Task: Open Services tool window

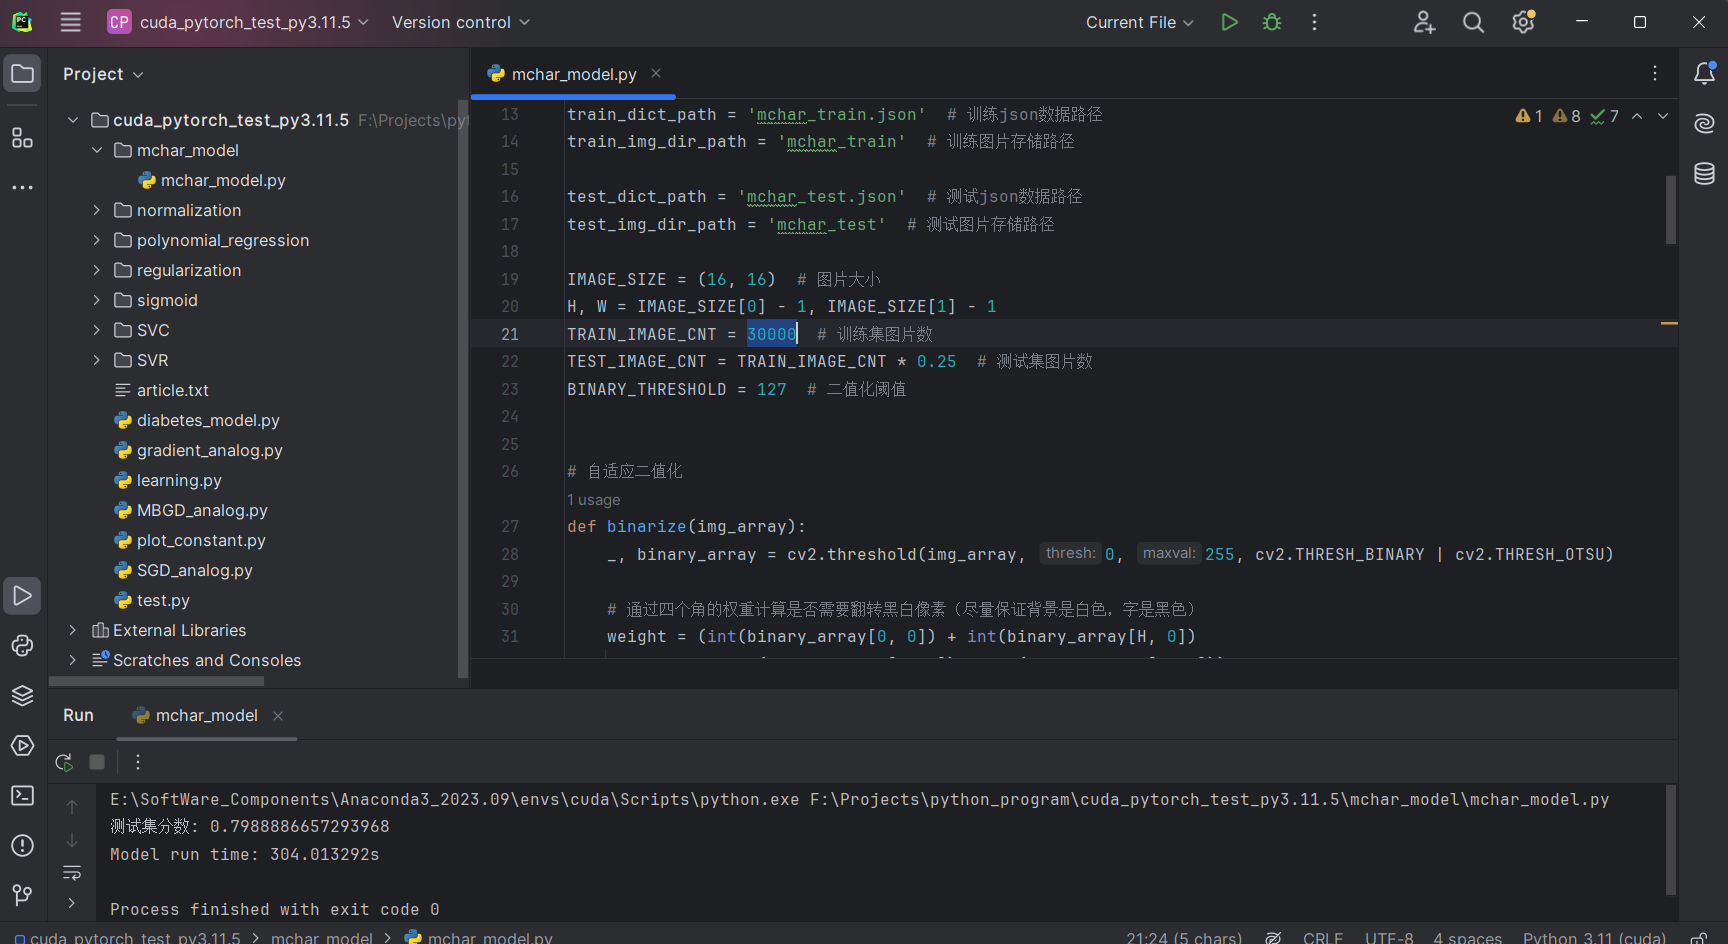Action: click(22, 746)
